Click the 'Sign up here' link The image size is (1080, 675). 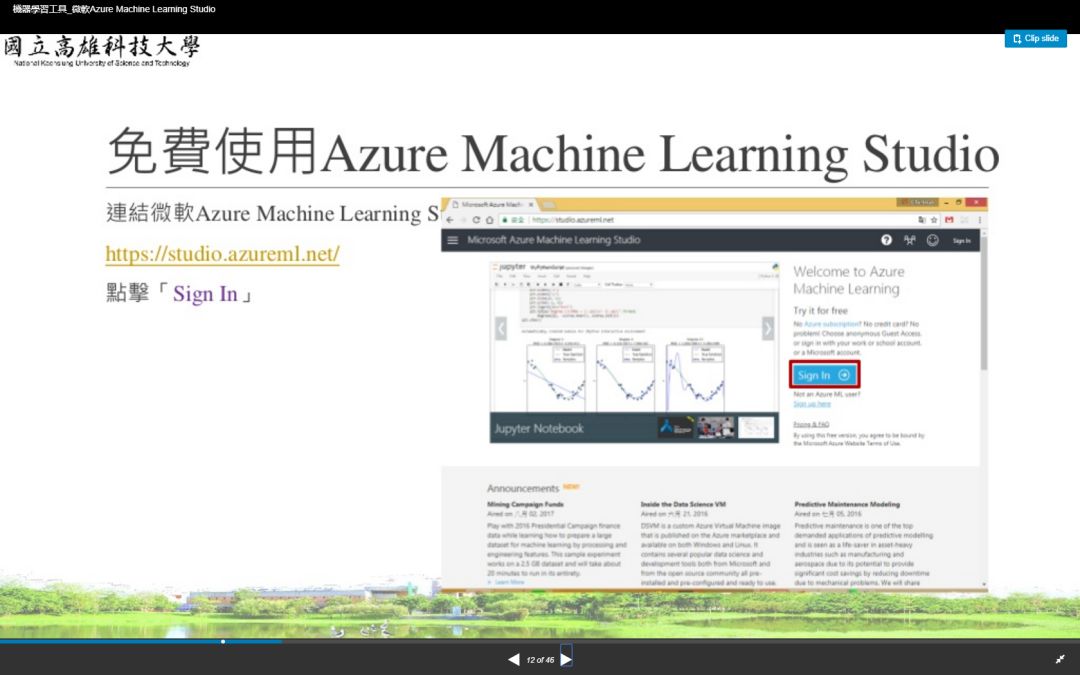coord(812,404)
